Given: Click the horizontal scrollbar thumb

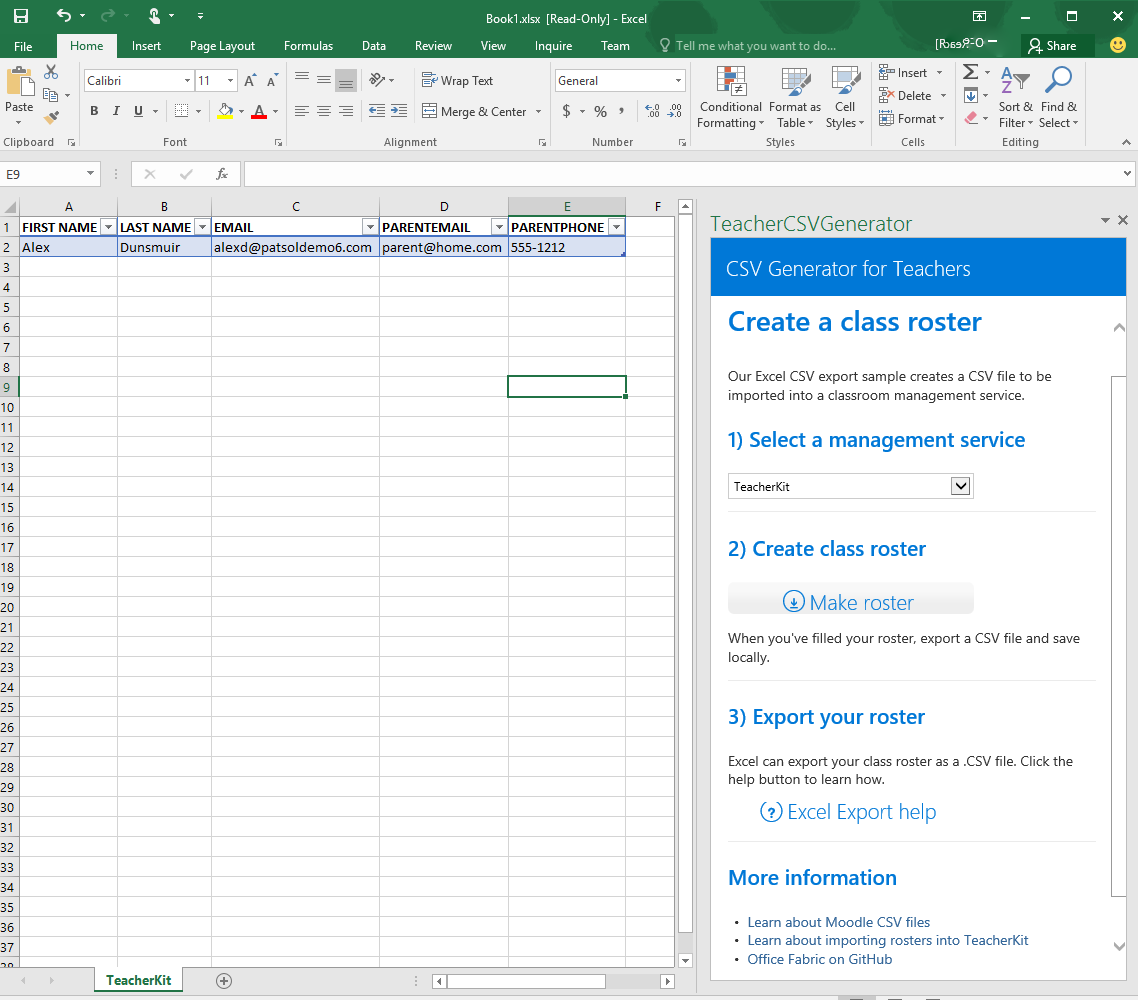Looking at the screenshot, I should pyautogui.click(x=526, y=981).
